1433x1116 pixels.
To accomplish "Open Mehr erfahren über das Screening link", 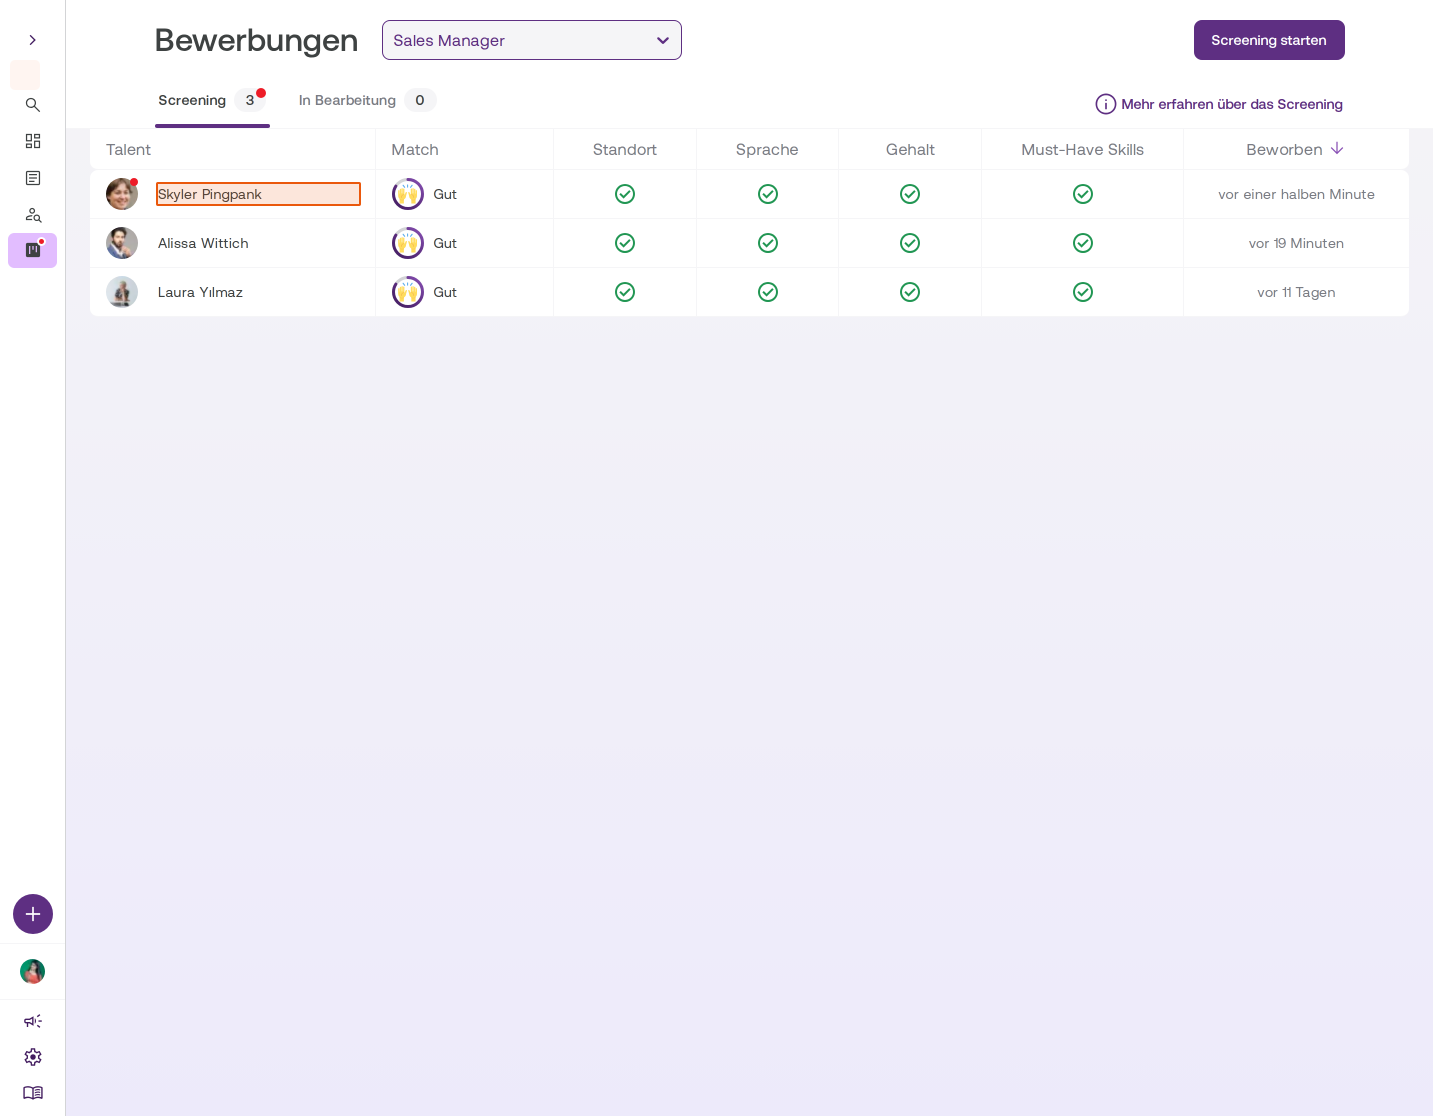I will (1232, 104).
